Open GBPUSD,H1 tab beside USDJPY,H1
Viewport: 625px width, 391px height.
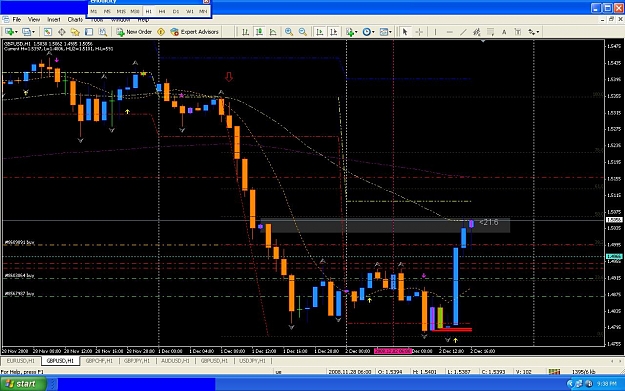click(x=214, y=361)
